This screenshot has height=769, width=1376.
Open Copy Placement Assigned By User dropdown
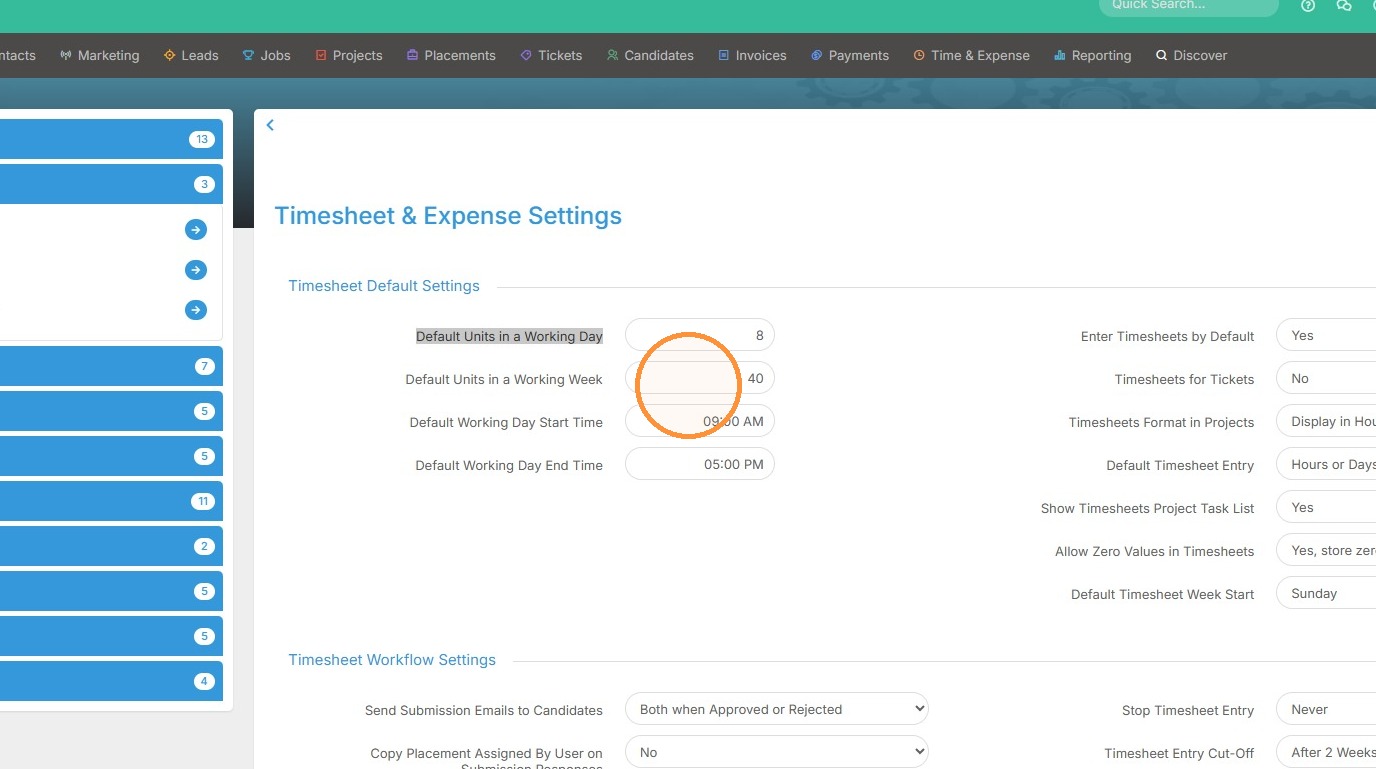(x=777, y=752)
